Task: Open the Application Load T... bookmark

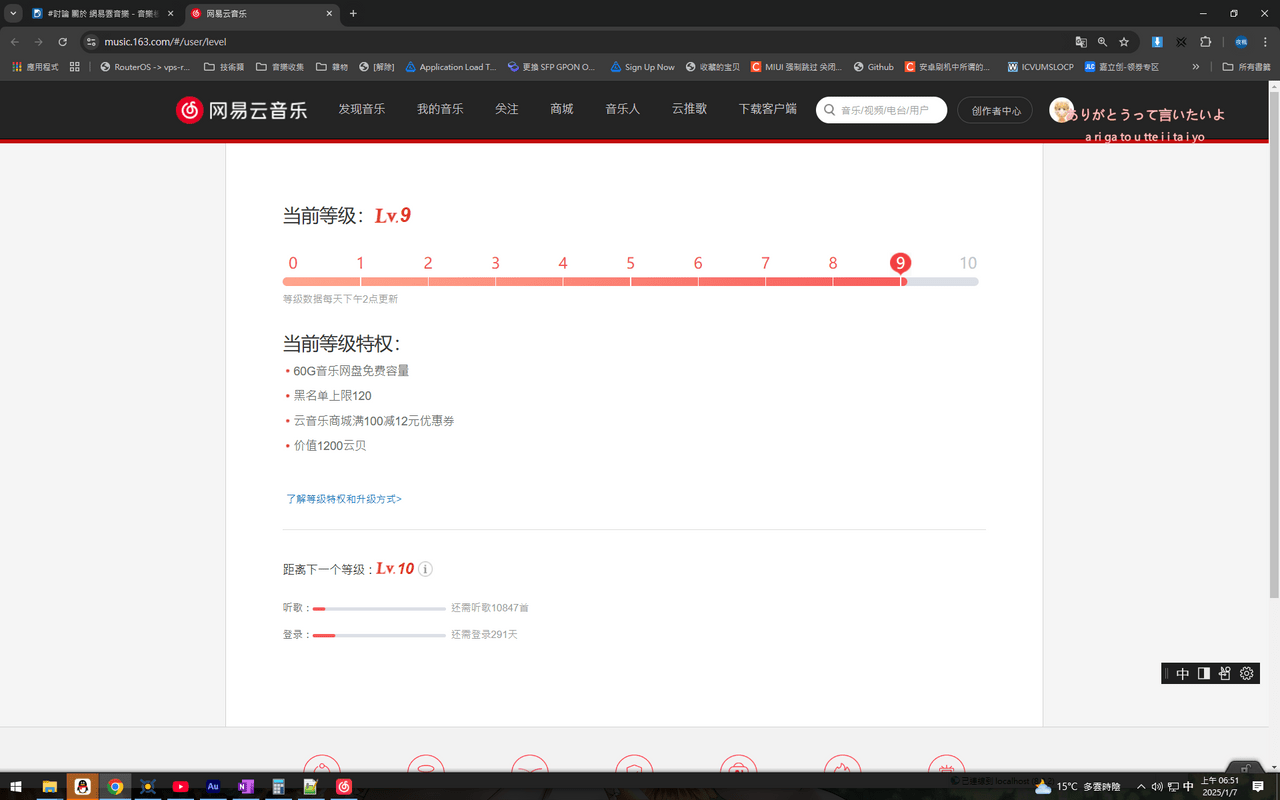Action: pos(451,67)
